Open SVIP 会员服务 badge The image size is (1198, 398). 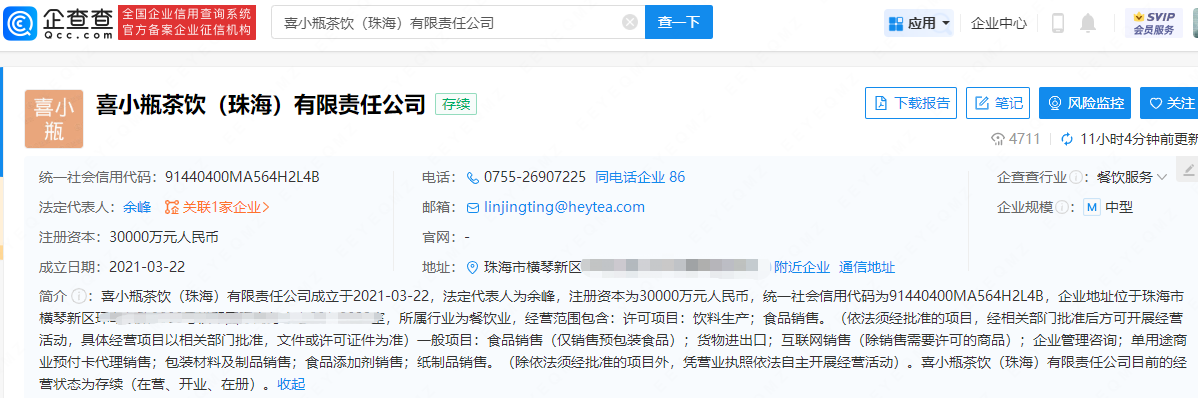click(x=1154, y=23)
